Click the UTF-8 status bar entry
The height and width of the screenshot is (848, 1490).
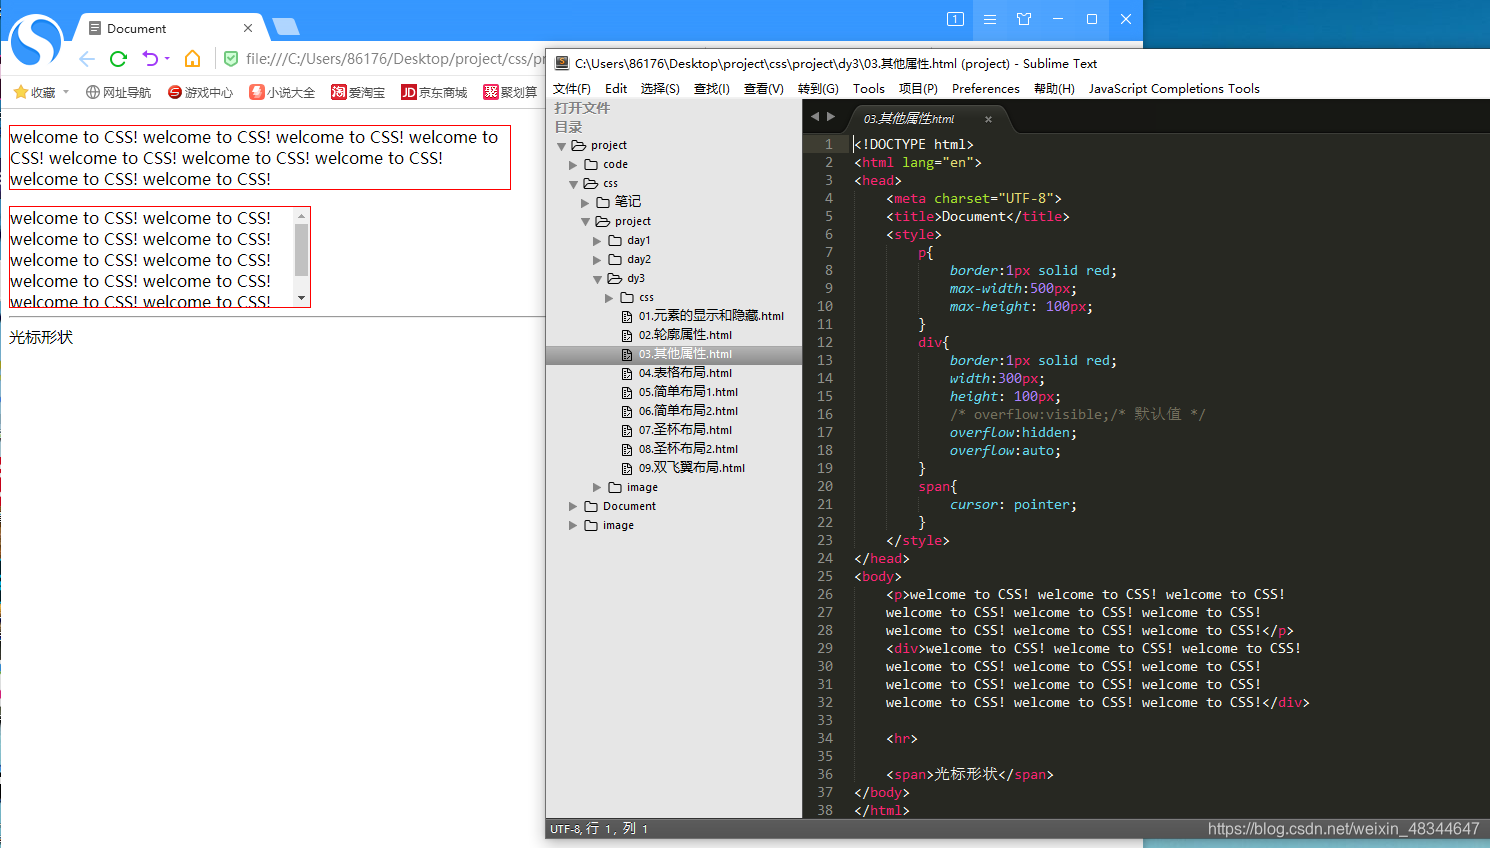click(x=565, y=829)
